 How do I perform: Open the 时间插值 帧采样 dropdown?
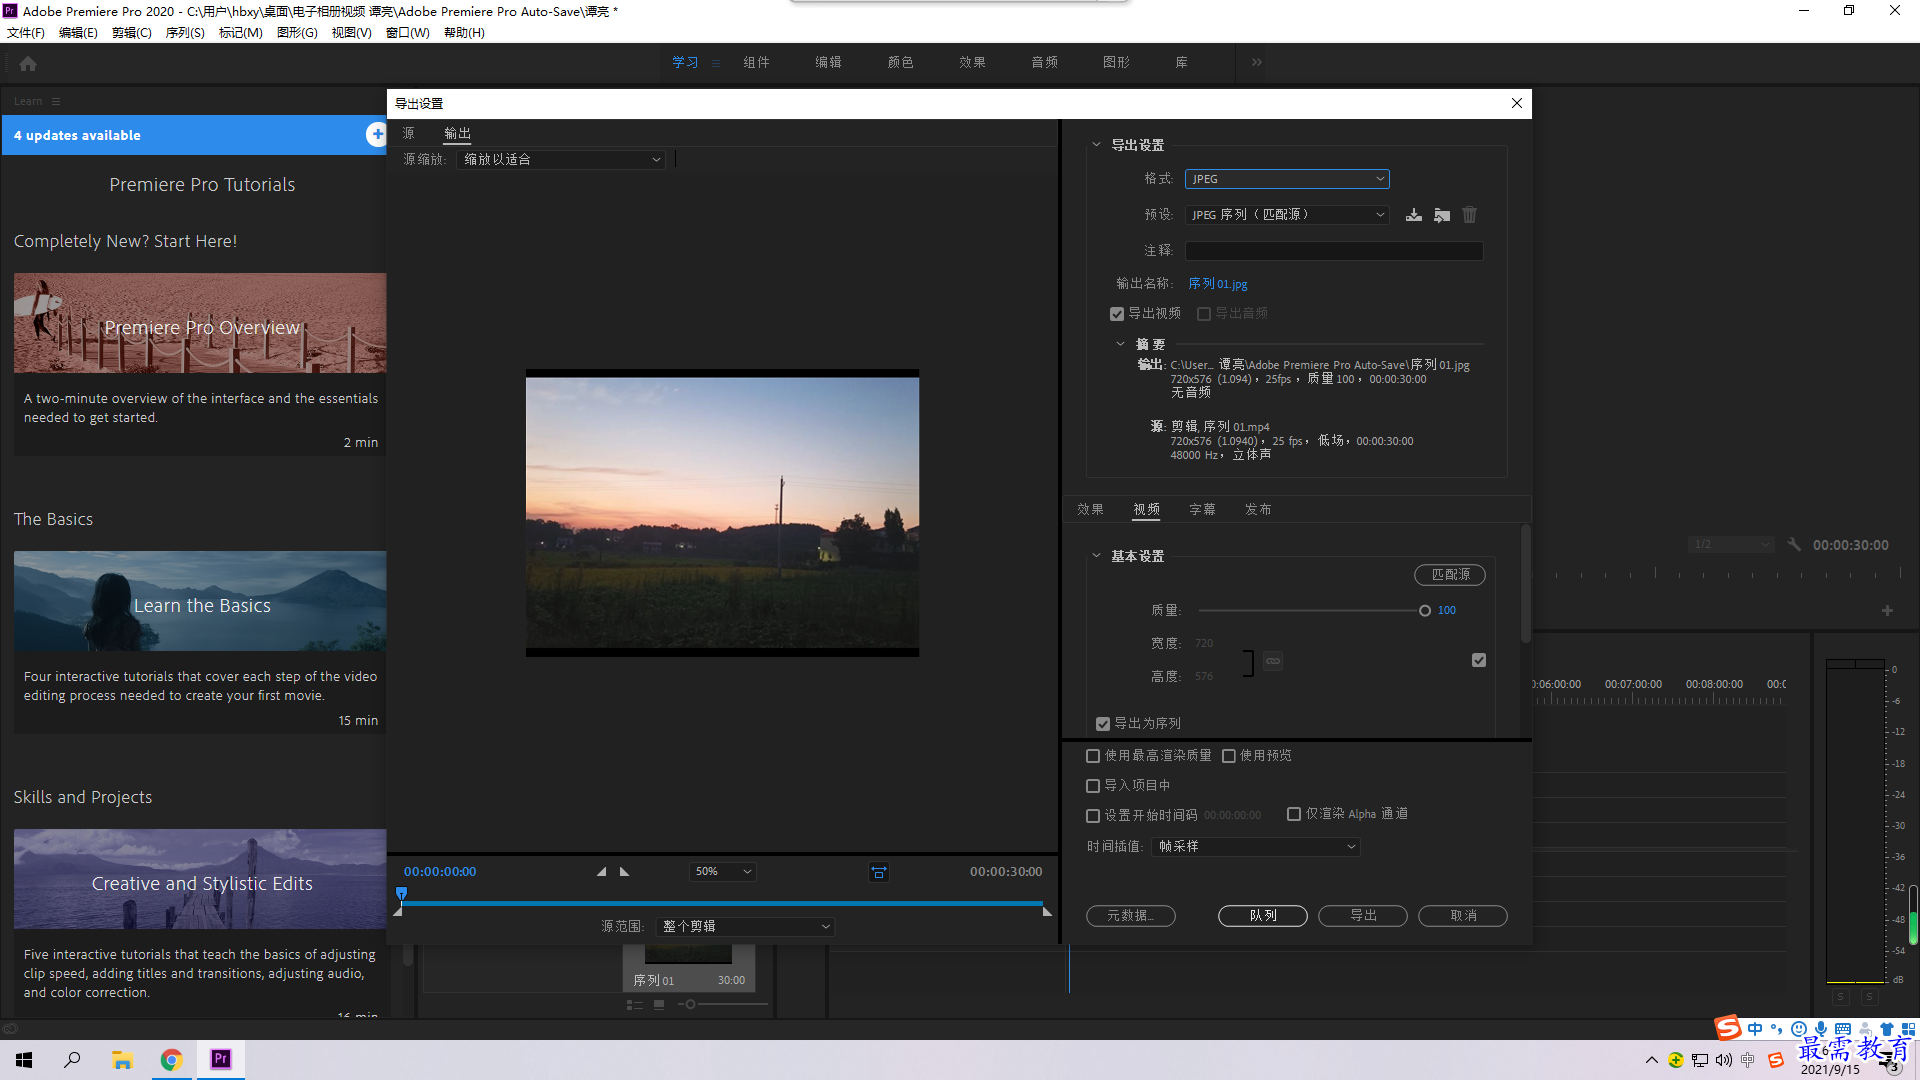click(x=1256, y=847)
